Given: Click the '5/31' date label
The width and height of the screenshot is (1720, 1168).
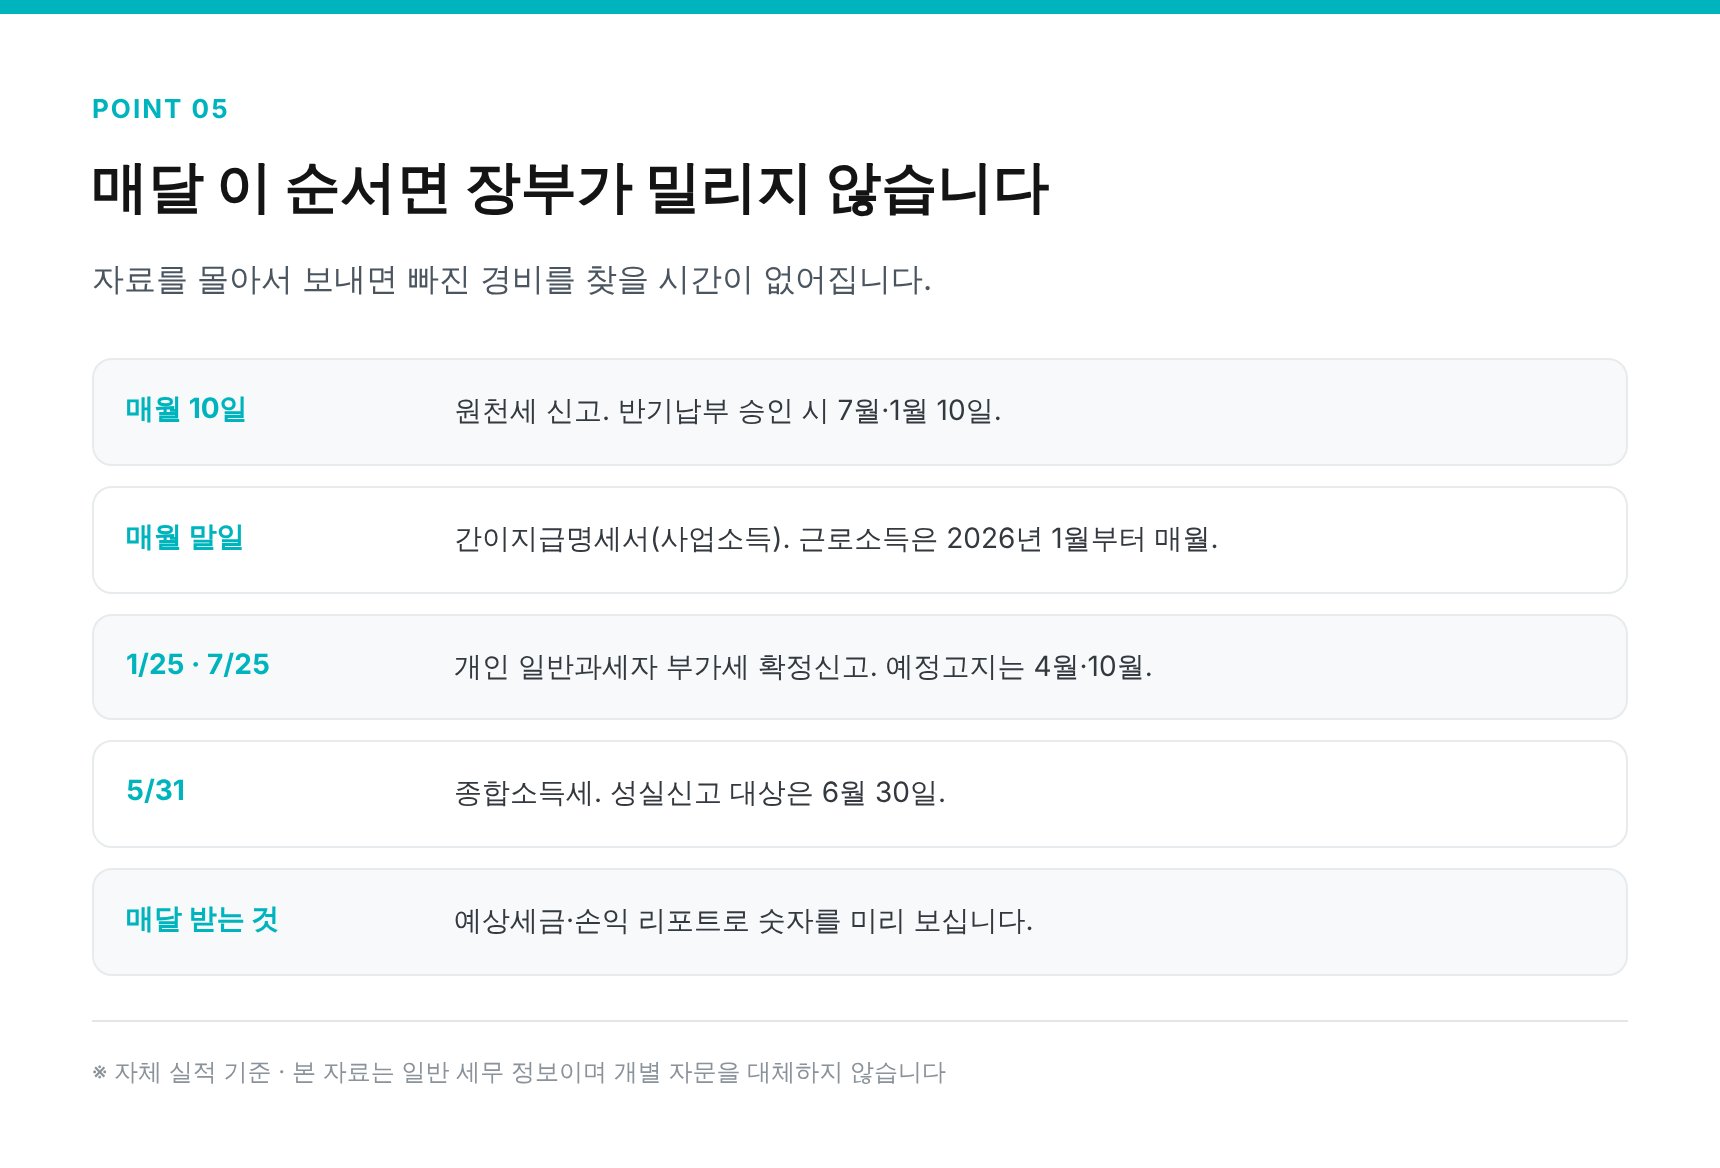Looking at the screenshot, I should 156,791.
